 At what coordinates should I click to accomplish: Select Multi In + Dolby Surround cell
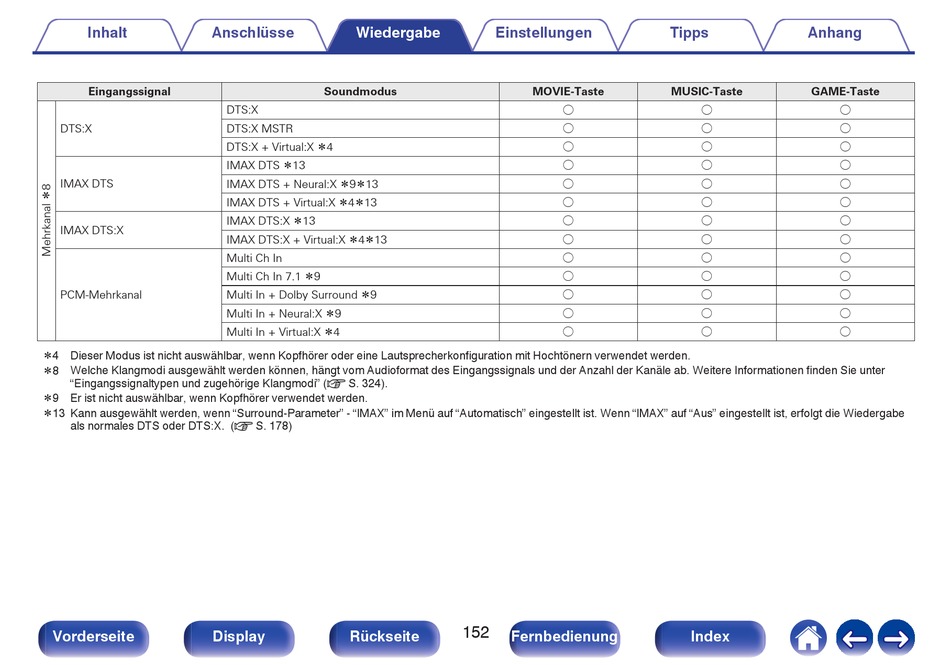(360, 295)
